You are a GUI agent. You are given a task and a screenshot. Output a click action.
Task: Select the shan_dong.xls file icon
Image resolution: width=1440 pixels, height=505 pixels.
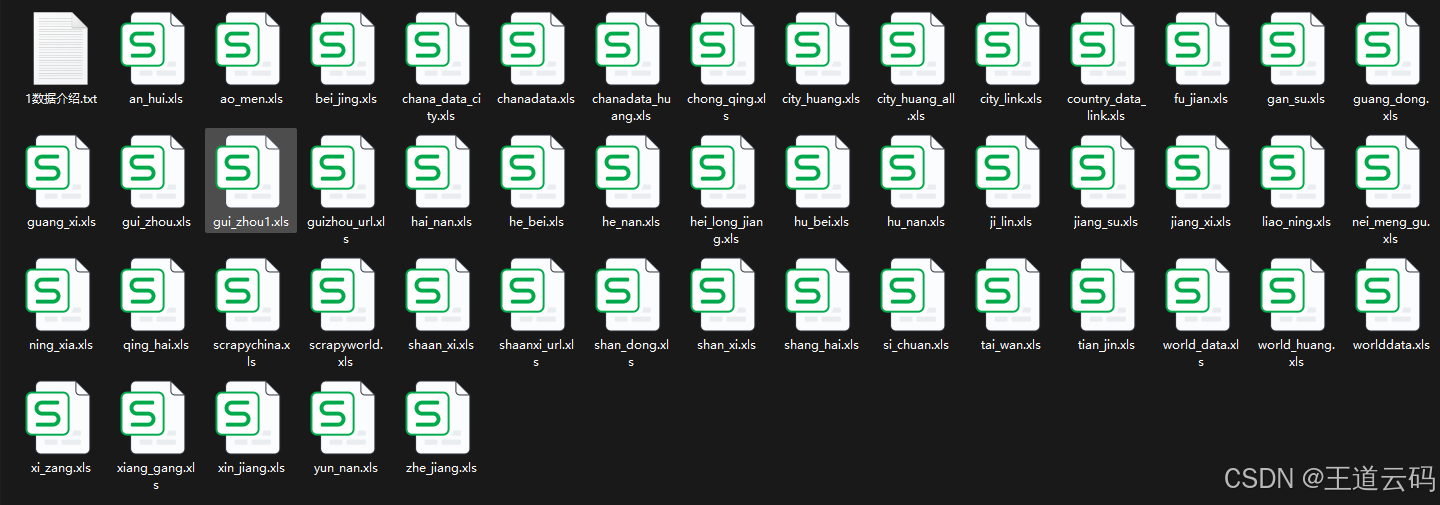coord(629,295)
